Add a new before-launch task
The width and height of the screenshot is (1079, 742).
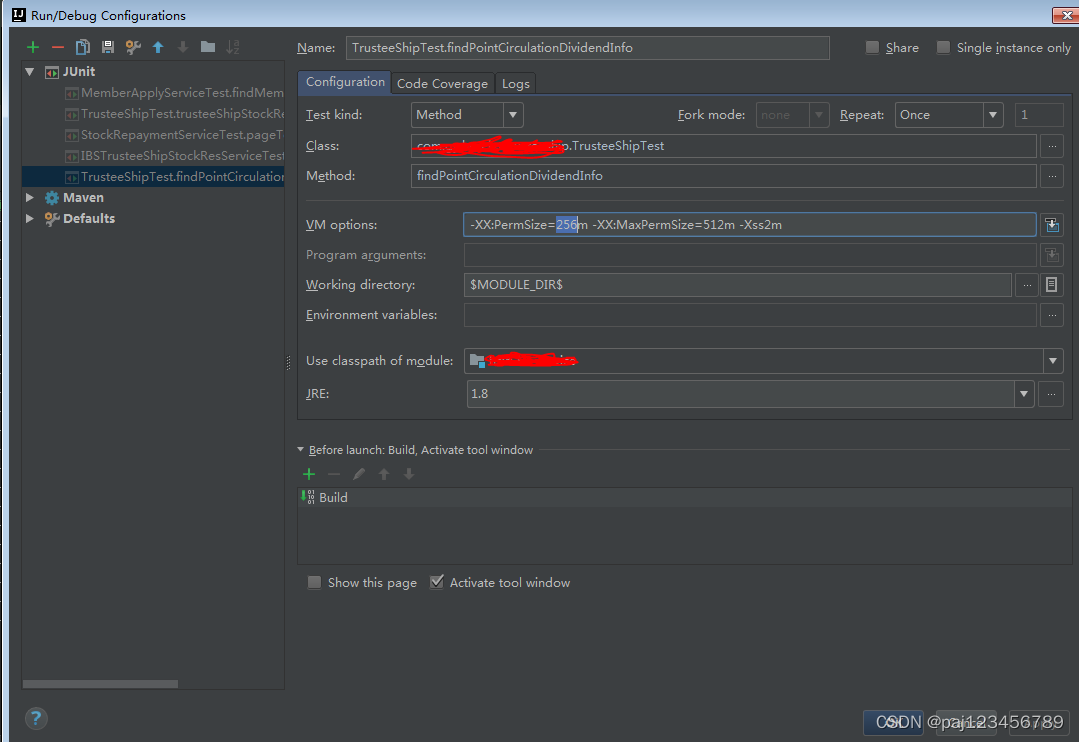point(309,473)
